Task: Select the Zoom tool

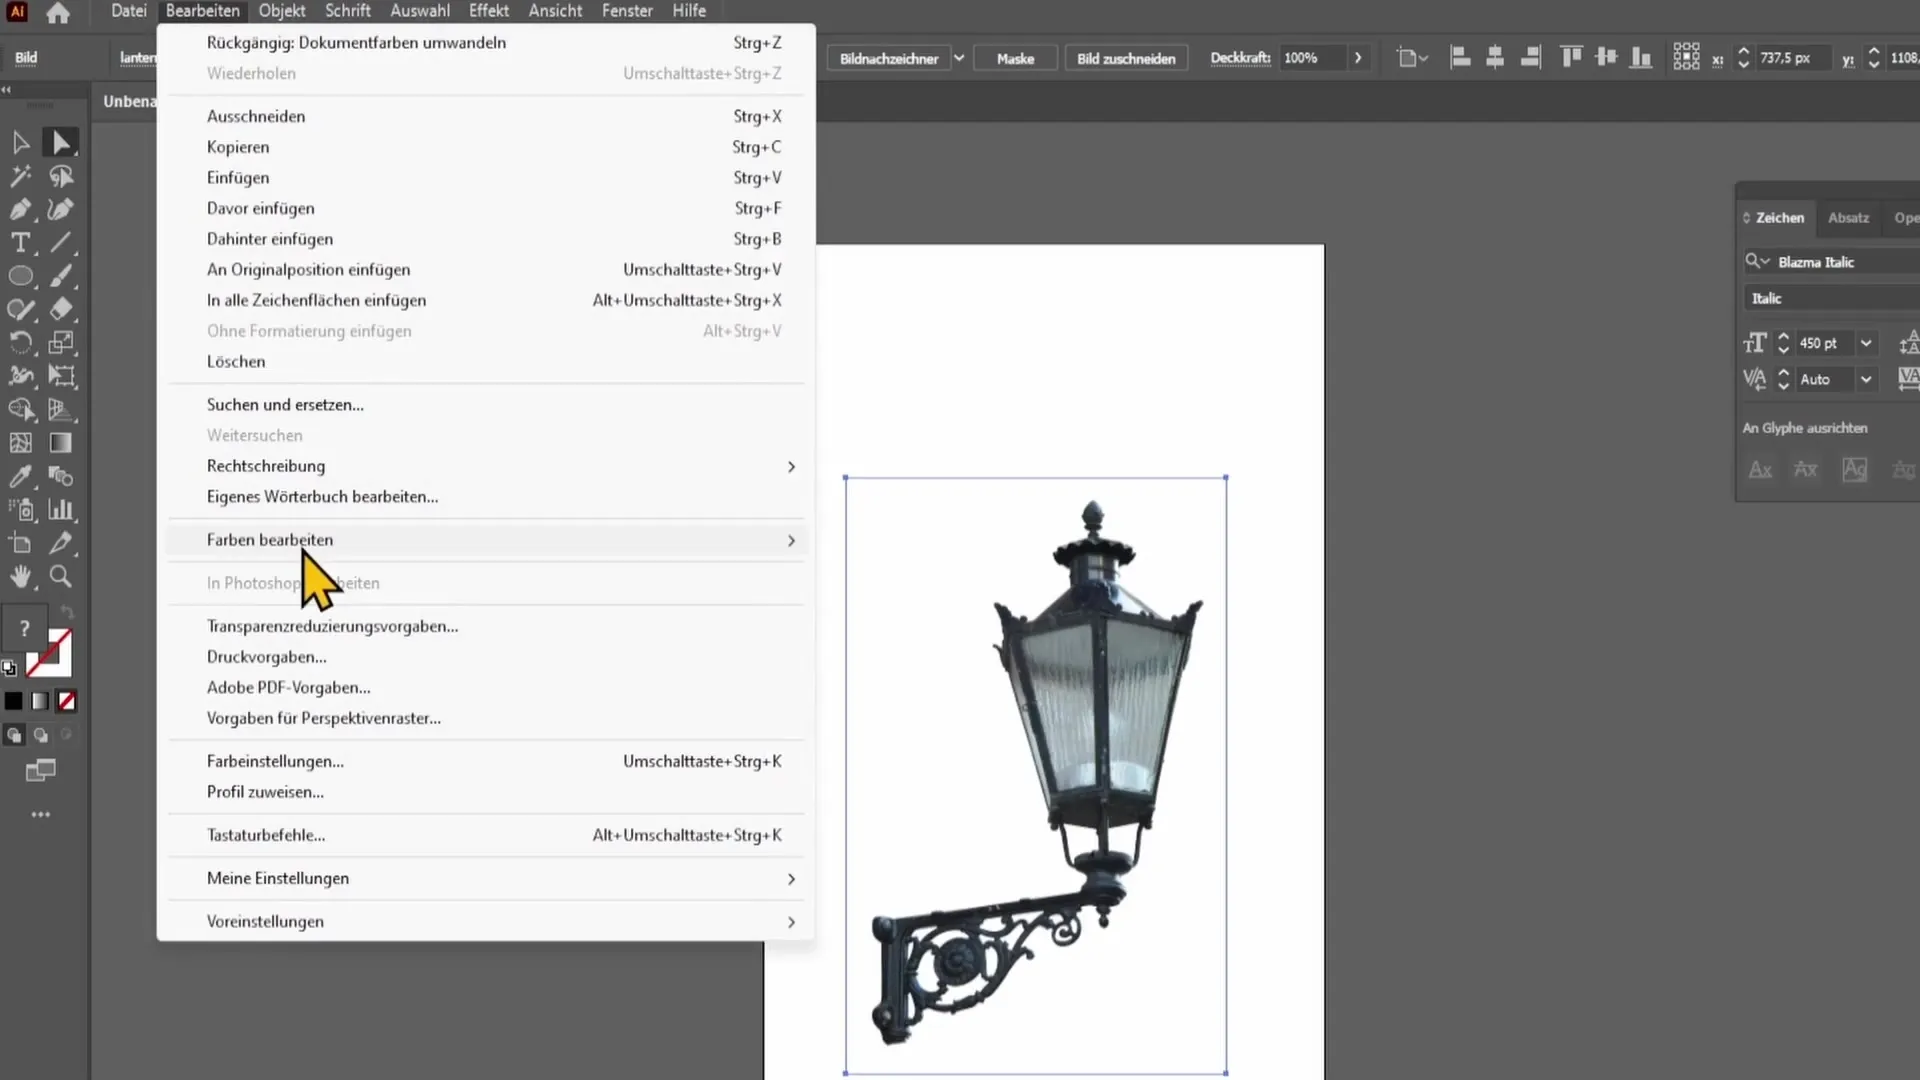Action: click(x=61, y=577)
